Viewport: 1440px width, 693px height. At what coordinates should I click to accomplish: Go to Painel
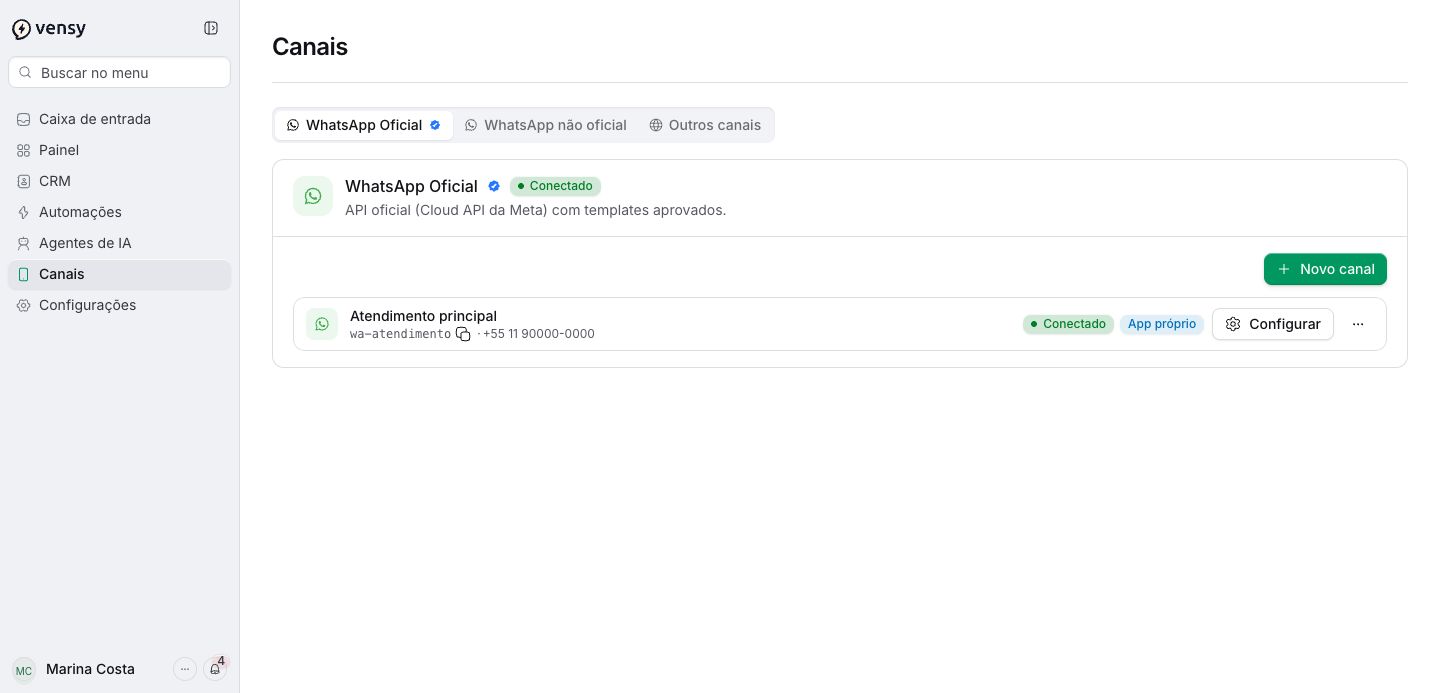120,150
